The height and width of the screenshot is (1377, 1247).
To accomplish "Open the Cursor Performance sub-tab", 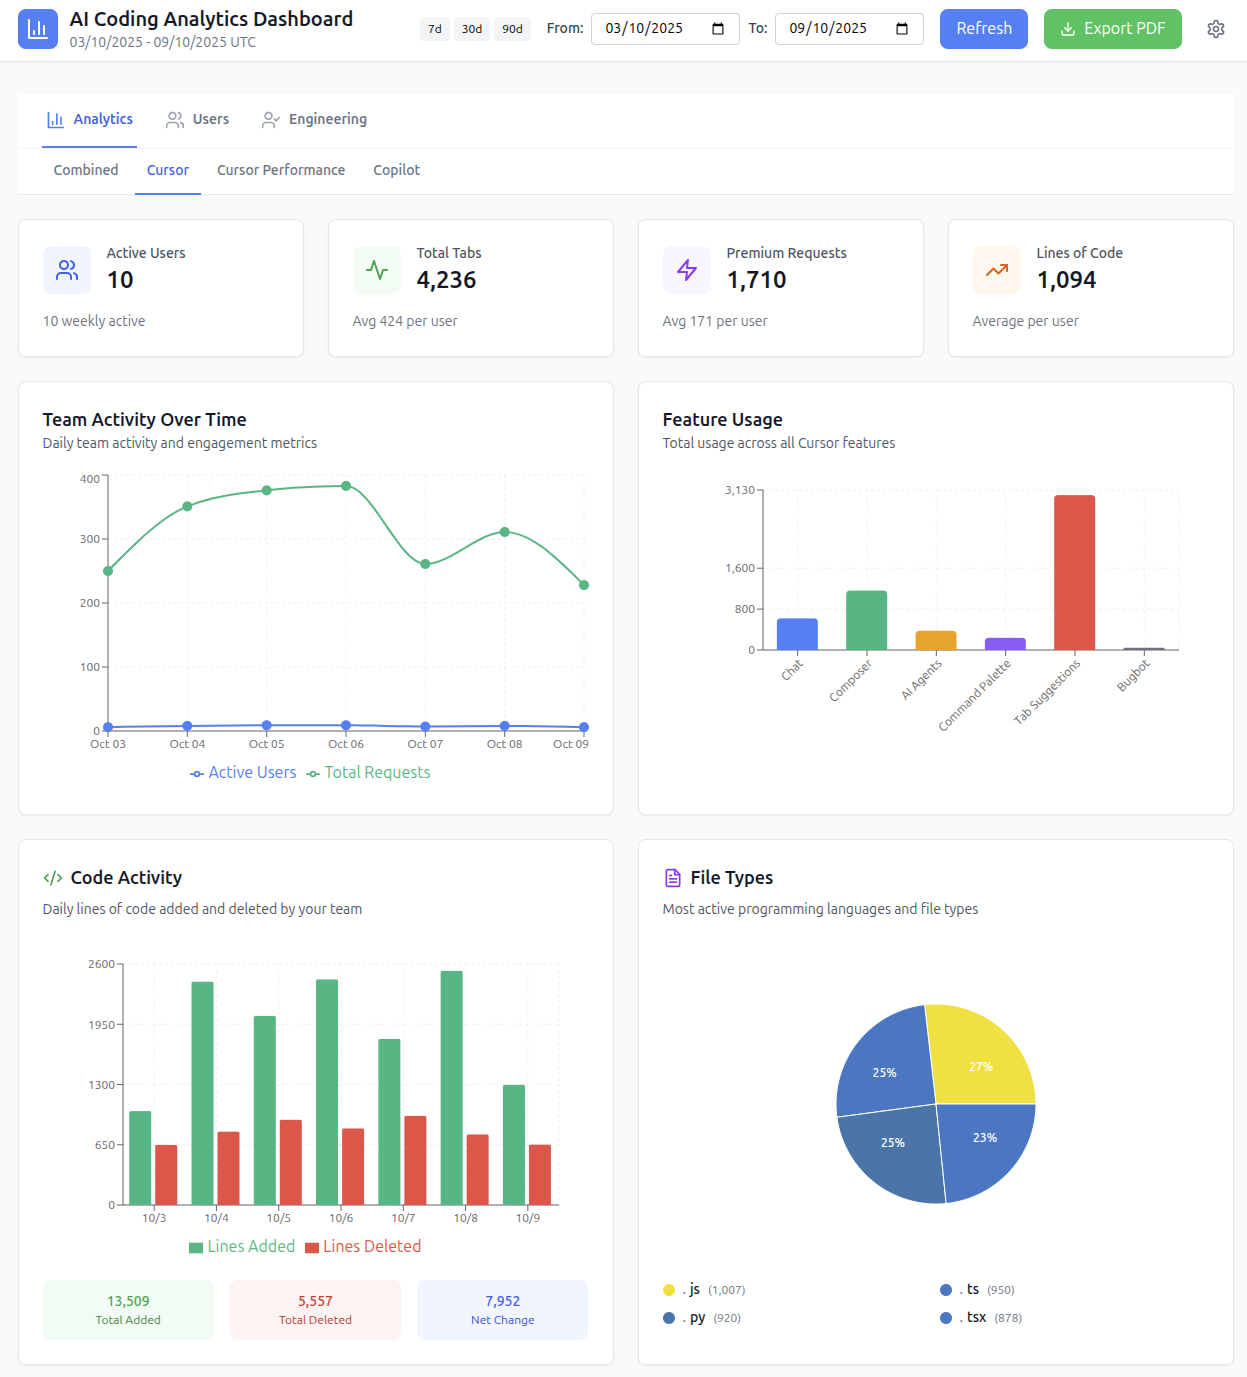I will (x=281, y=170).
